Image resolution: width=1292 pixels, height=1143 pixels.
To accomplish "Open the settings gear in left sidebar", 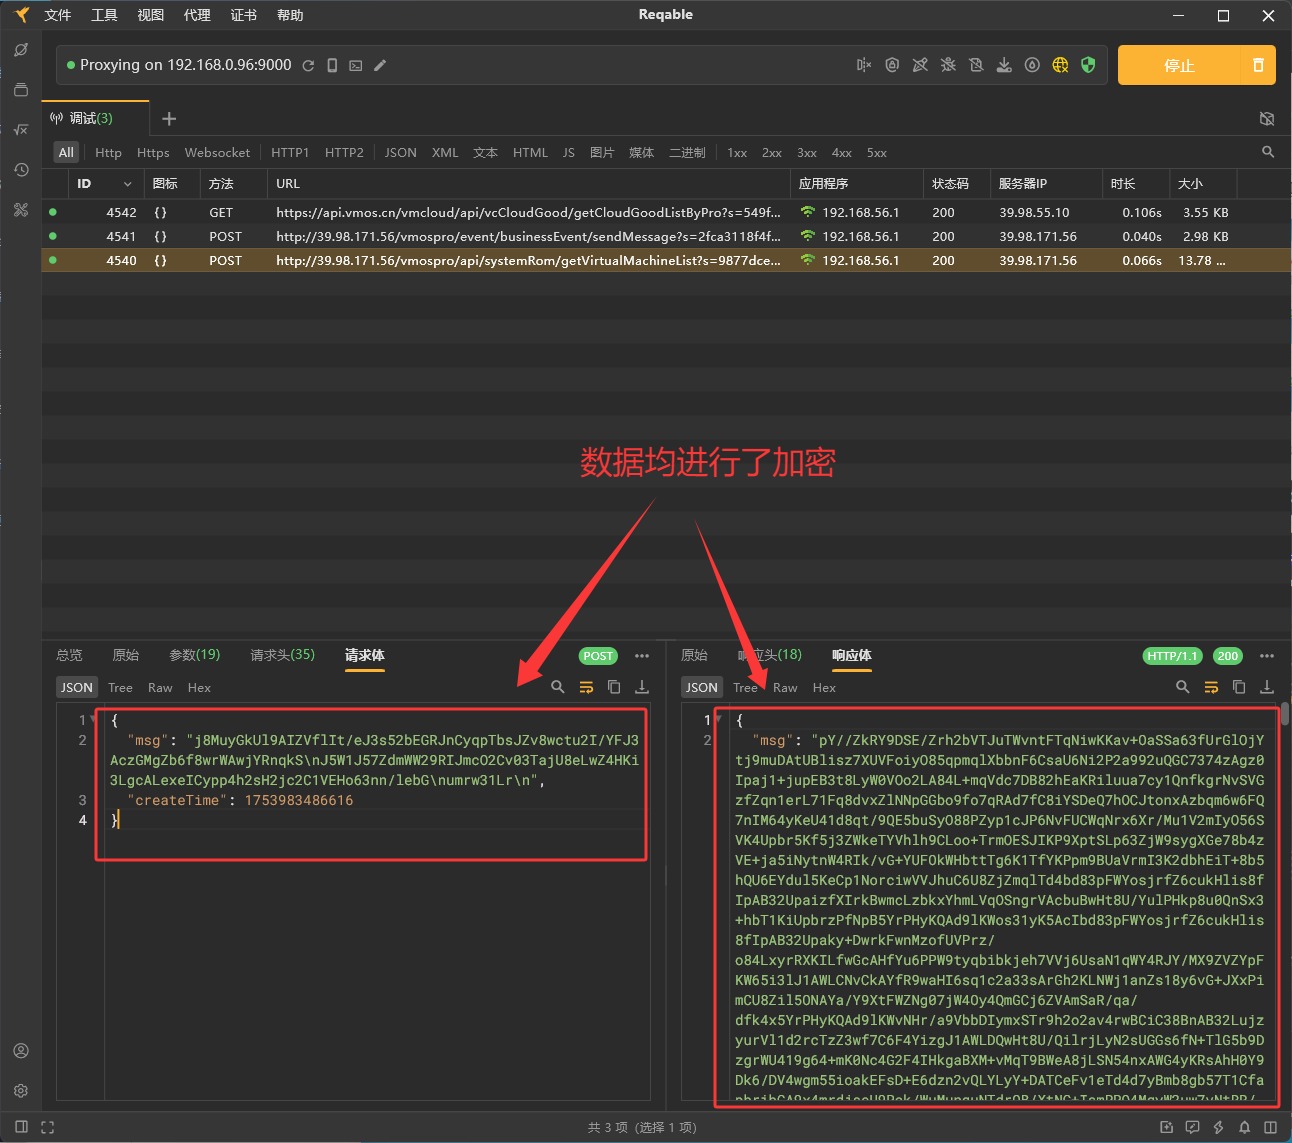I will coord(21,1091).
